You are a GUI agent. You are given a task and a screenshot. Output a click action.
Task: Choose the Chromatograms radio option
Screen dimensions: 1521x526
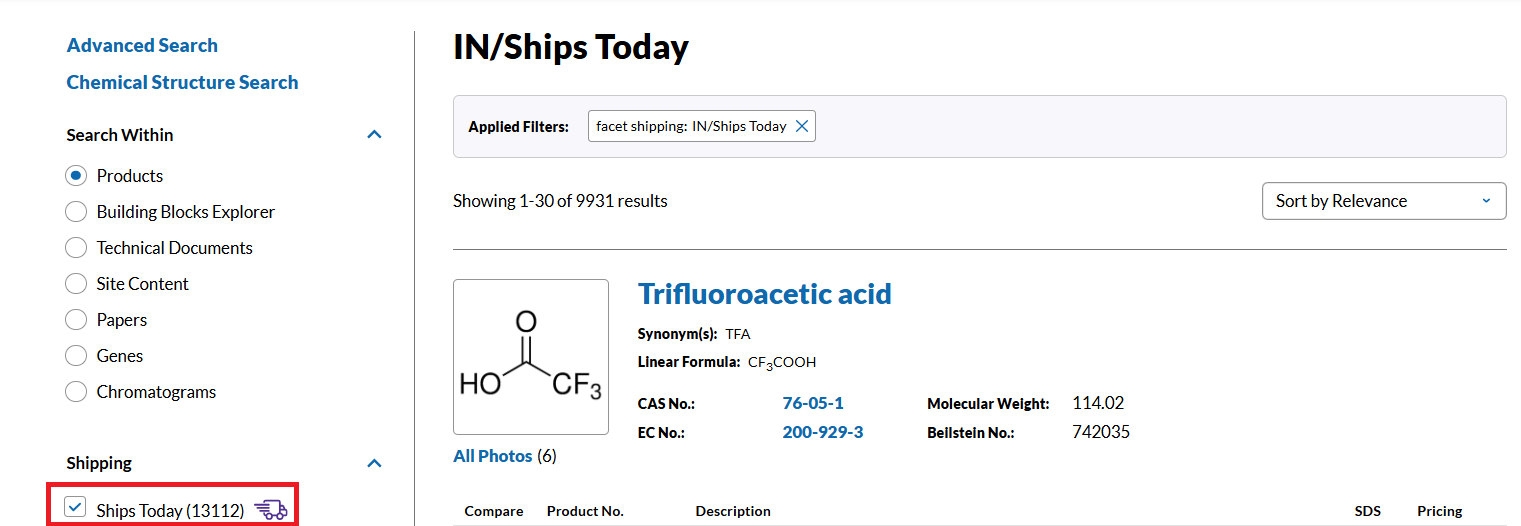tap(76, 392)
